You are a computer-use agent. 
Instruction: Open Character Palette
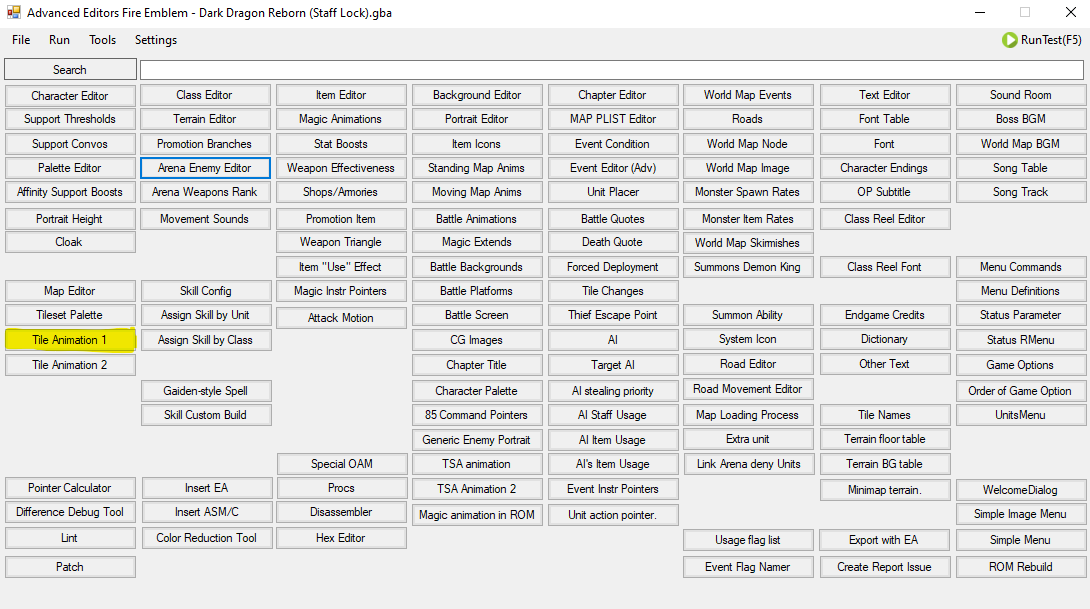(x=477, y=391)
